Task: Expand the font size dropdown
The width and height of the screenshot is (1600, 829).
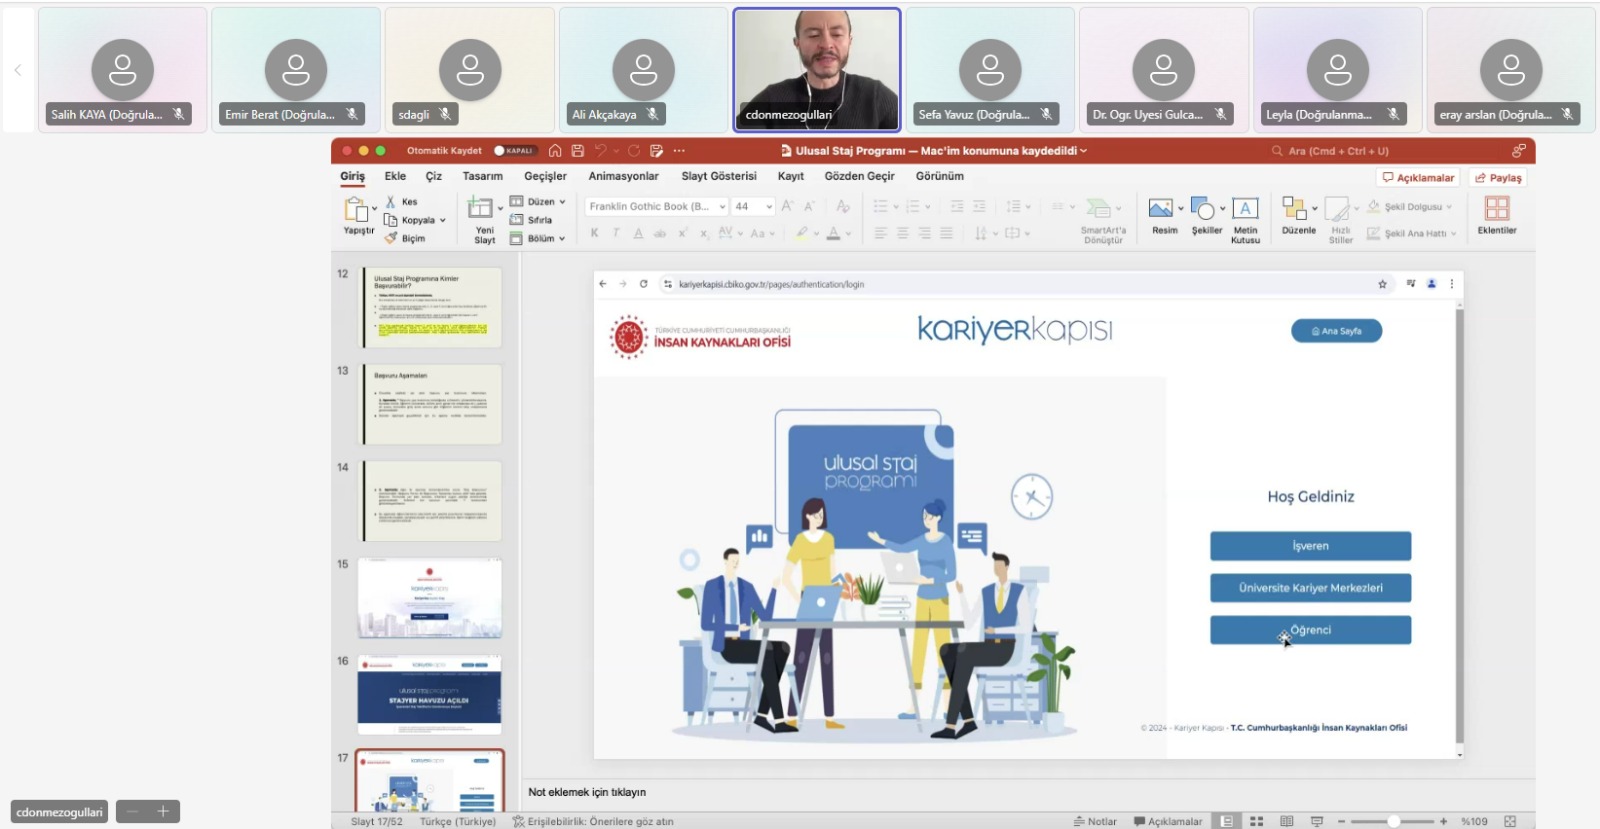Action: point(769,207)
